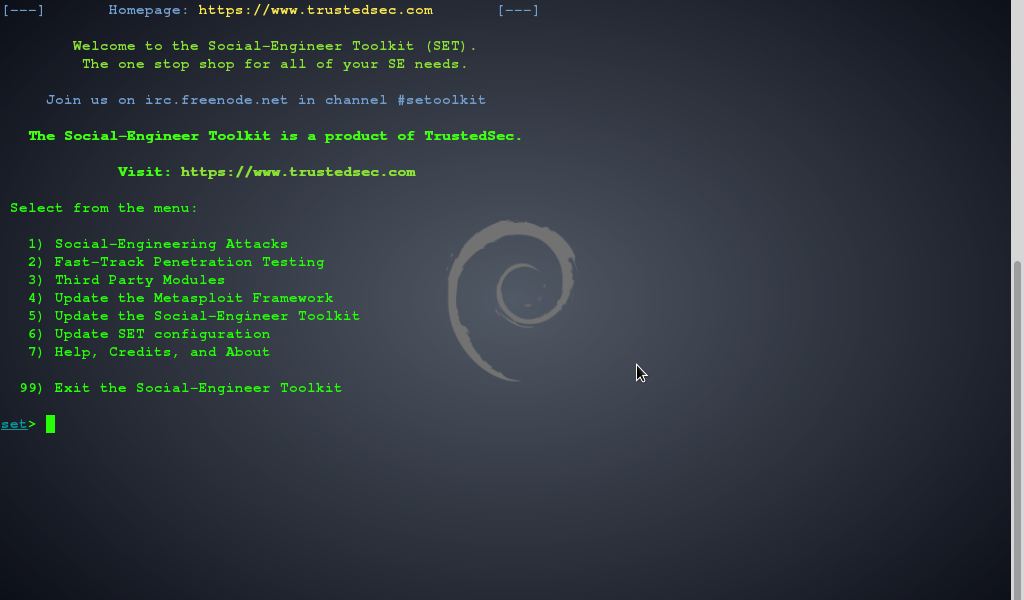Select option 2) Fast-Track Penetration Testing
Screen dimensions: 1024x600
pyautogui.click(x=176, y=262)
